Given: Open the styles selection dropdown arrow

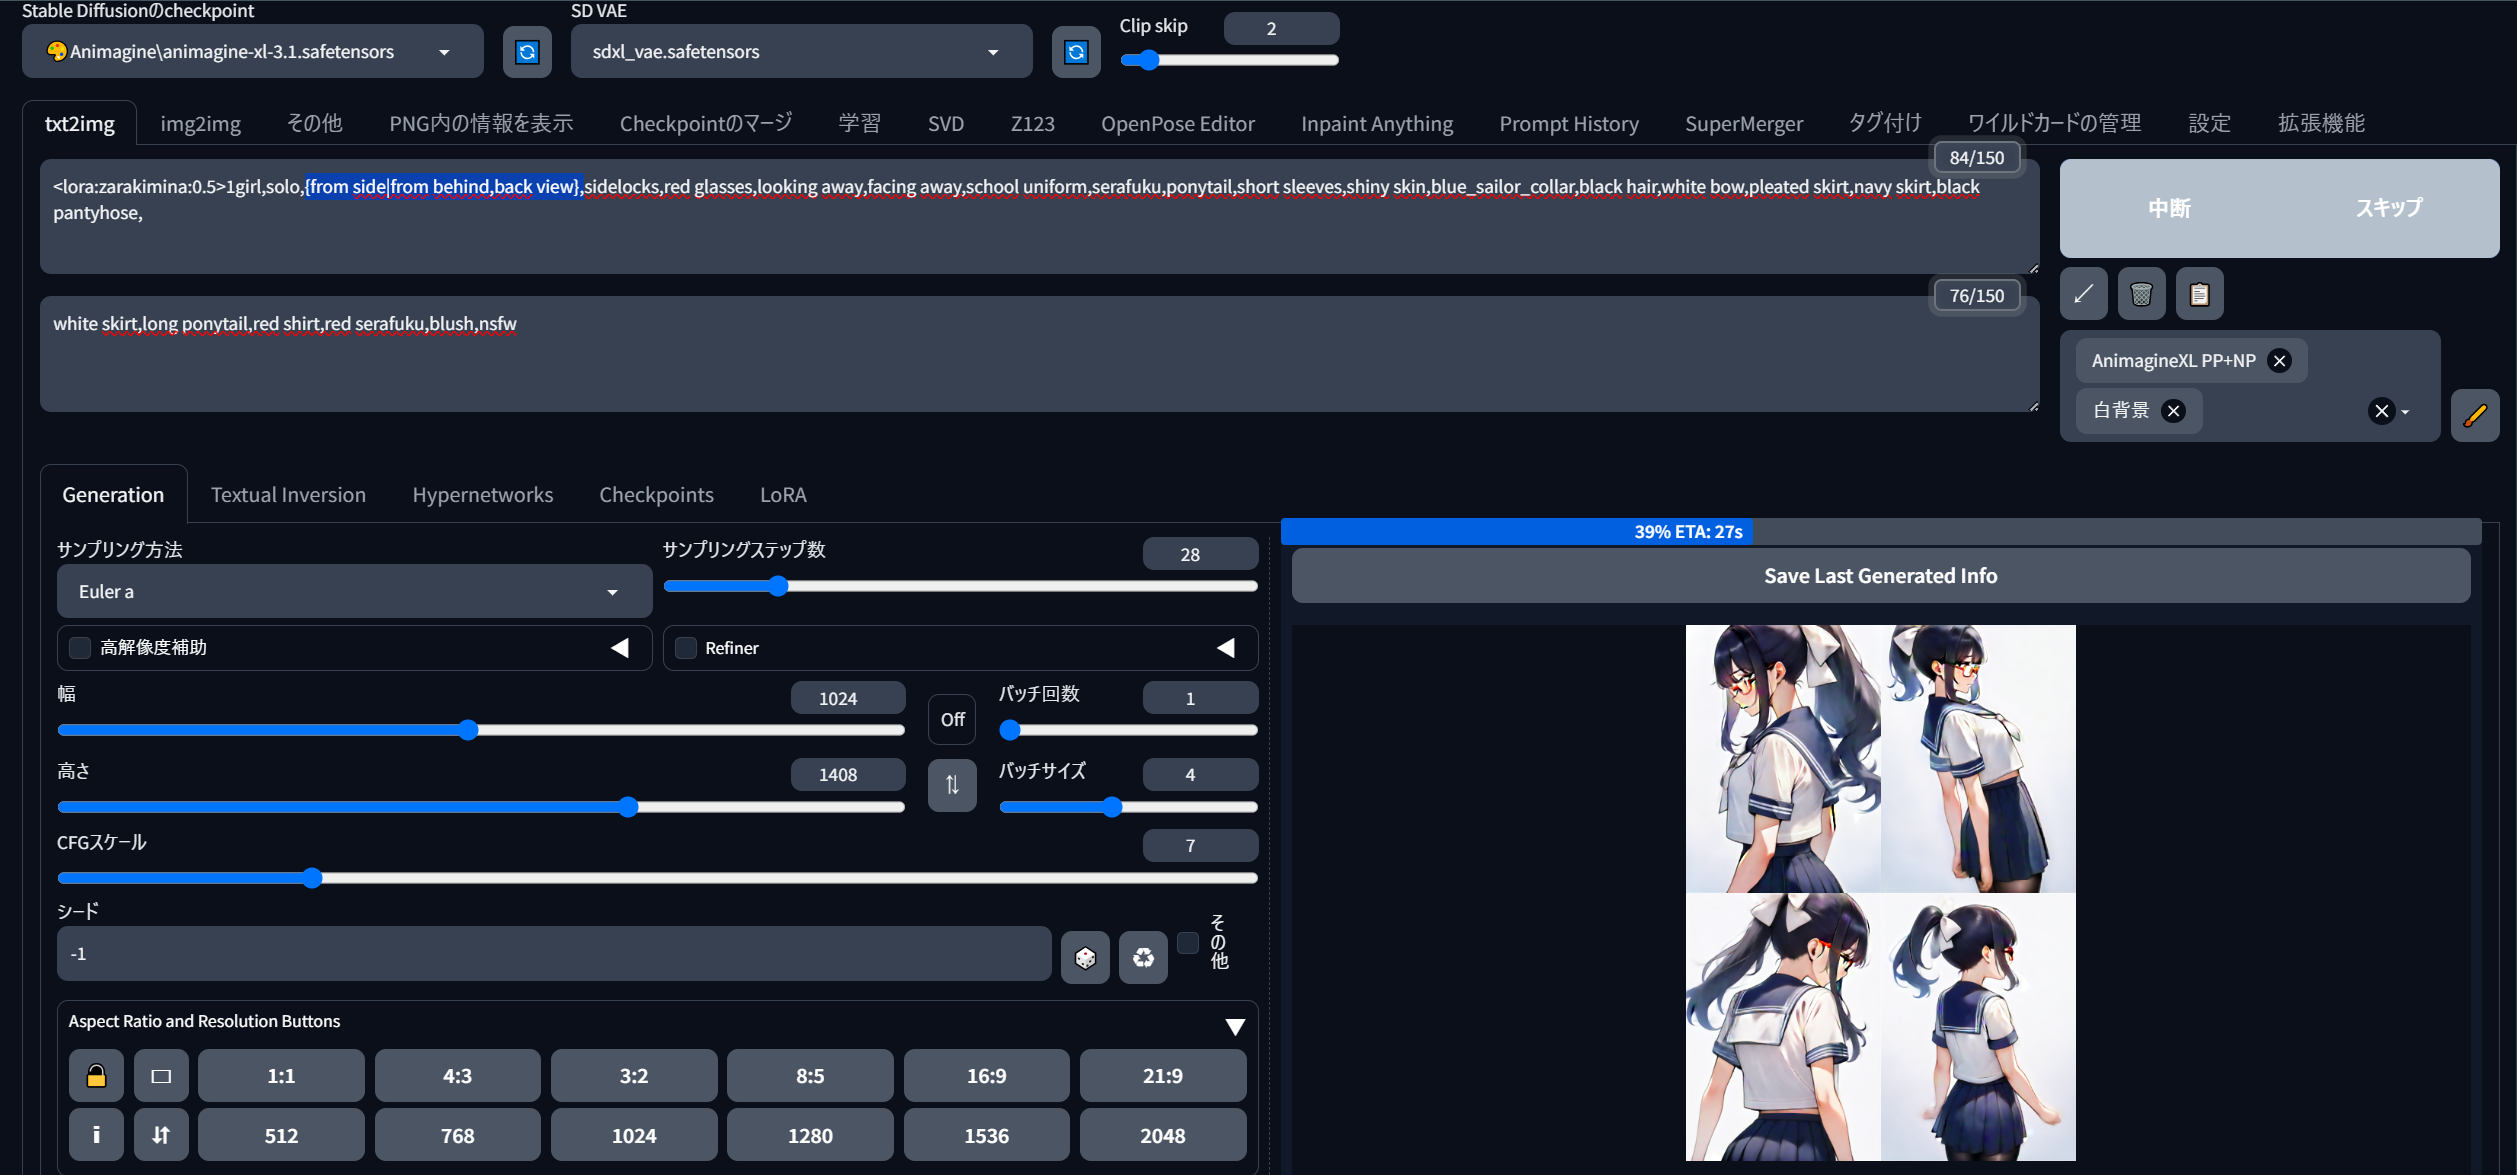Looking at the screenshot, I should (2406, 412).
